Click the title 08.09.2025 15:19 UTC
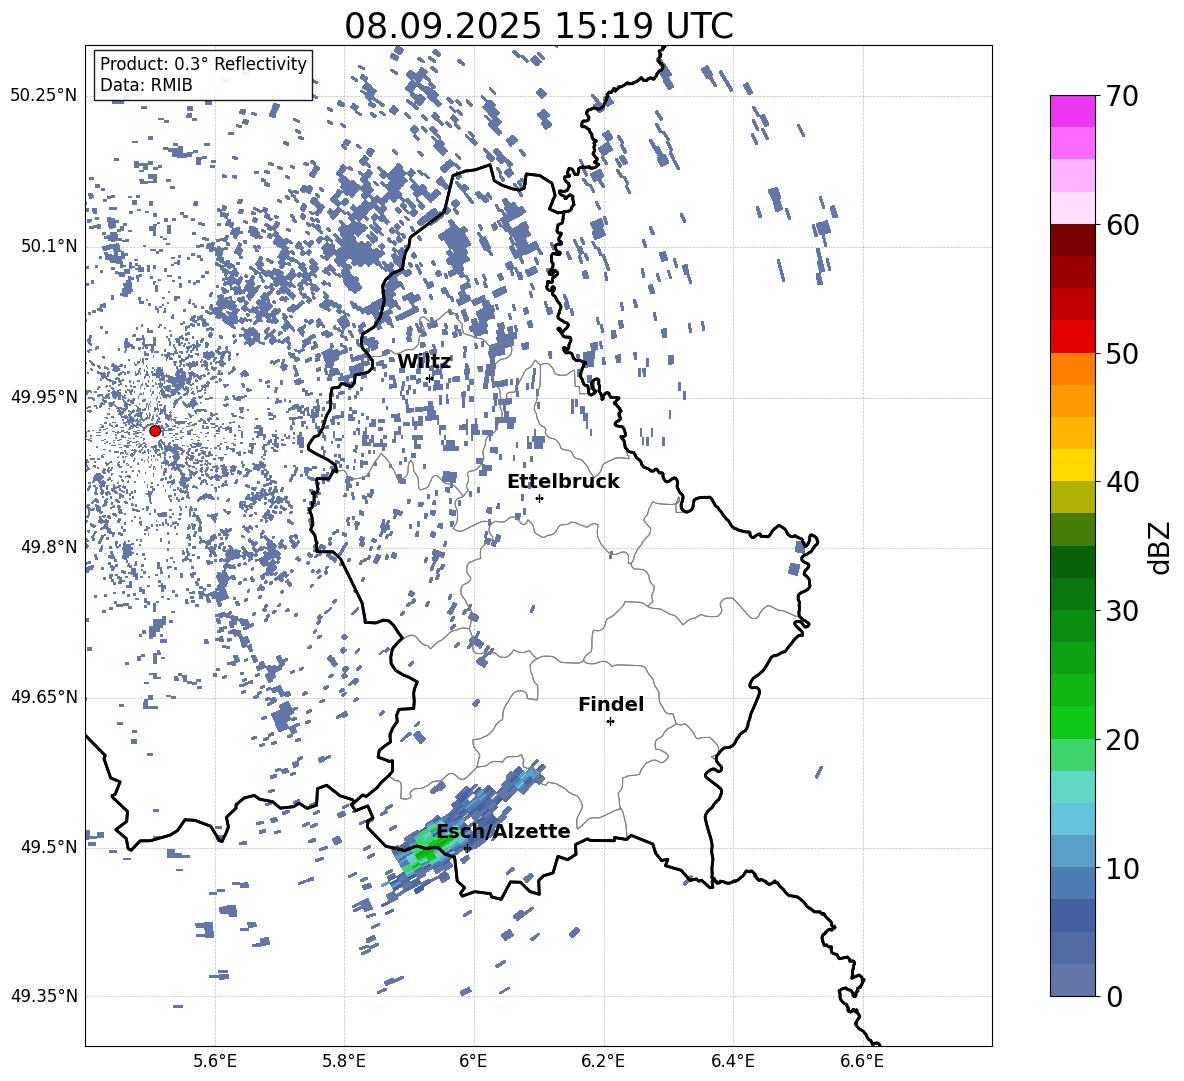The image size is (1184, 1081). [539, 26]
